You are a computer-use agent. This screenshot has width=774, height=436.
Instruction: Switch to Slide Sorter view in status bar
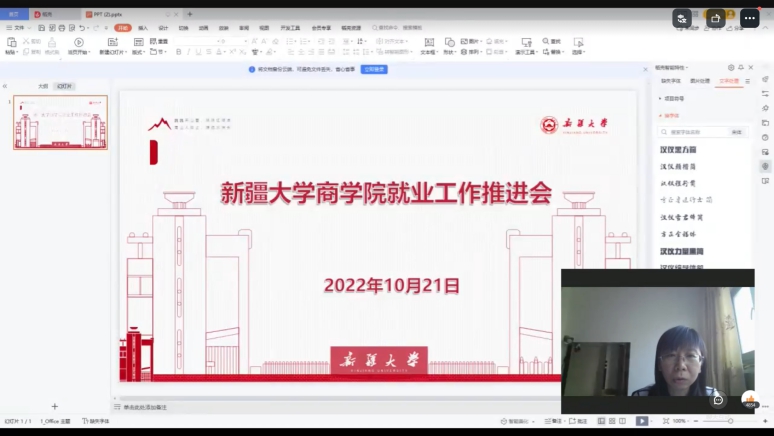[612, 421]
